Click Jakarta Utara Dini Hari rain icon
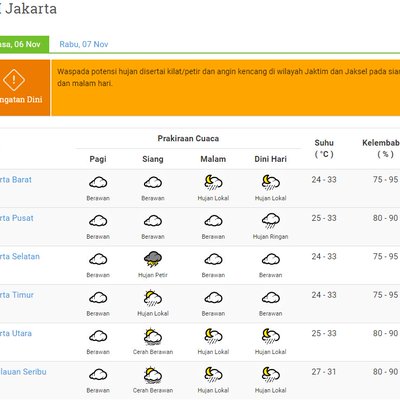 click(271, 336)
